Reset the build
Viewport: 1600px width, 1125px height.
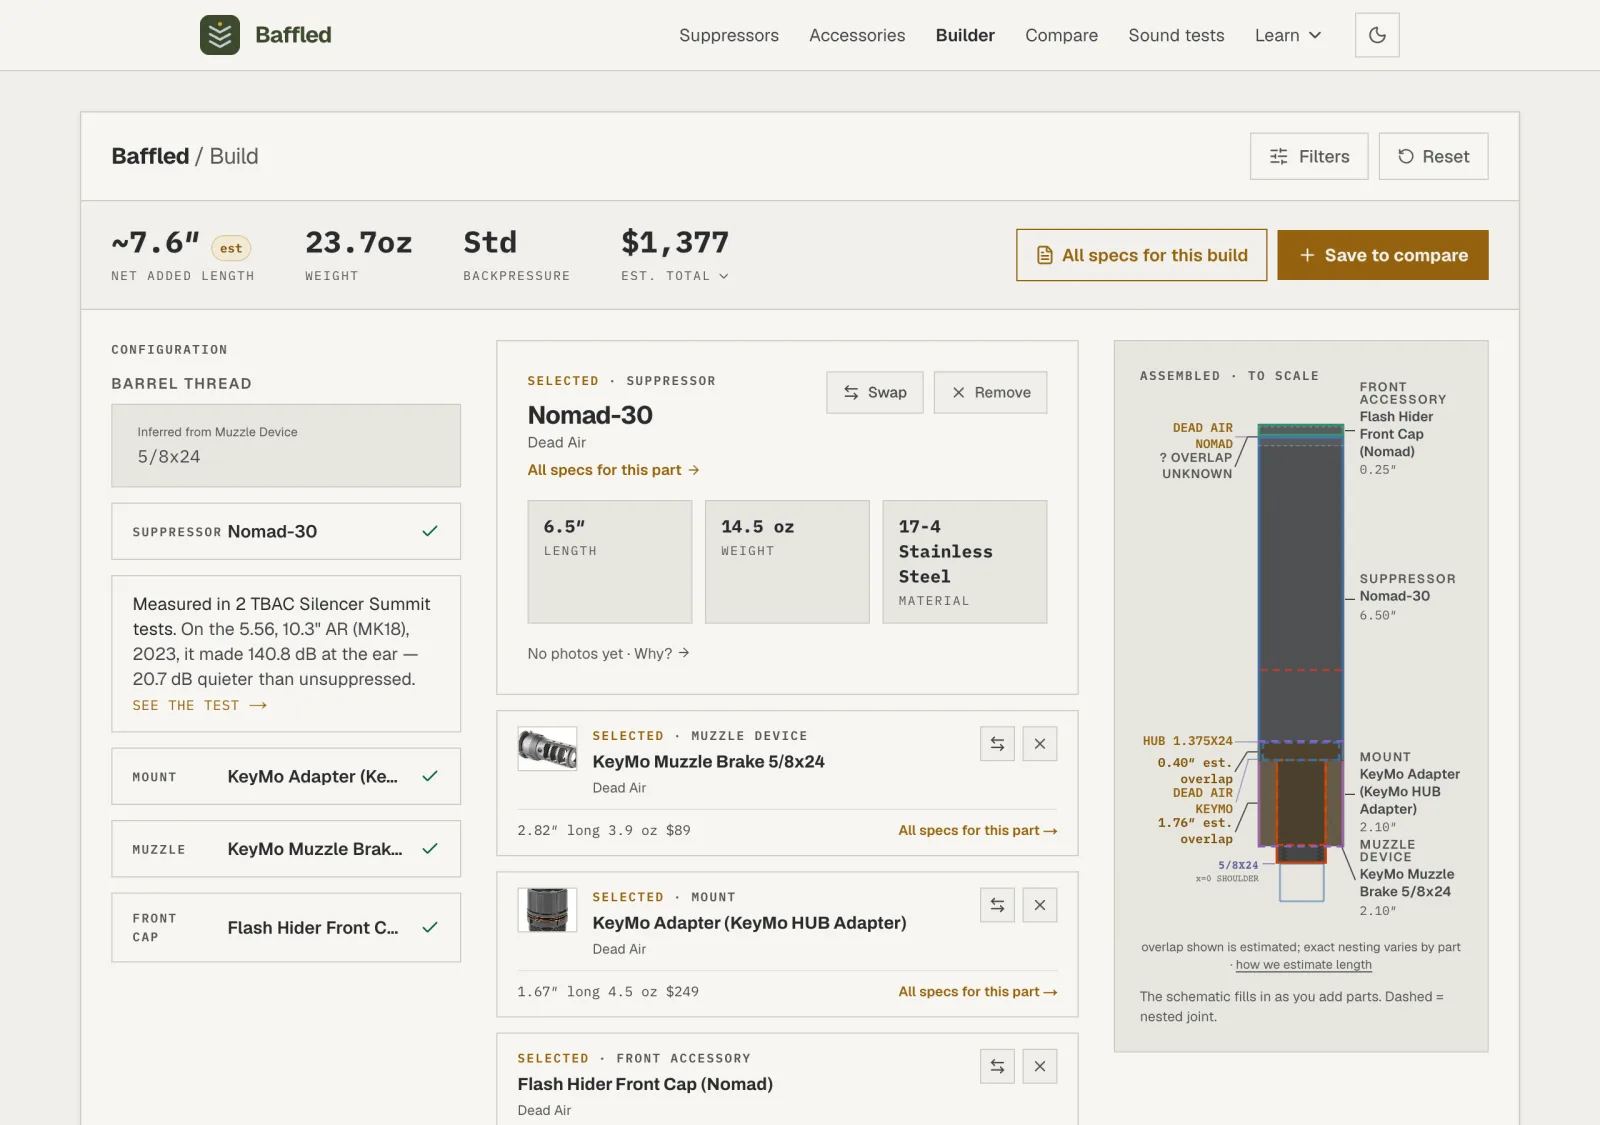coord(1433,156)
